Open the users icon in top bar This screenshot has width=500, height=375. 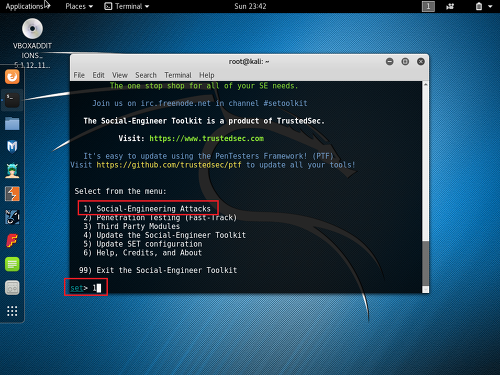pyautogui.click(x=450, y=6)
